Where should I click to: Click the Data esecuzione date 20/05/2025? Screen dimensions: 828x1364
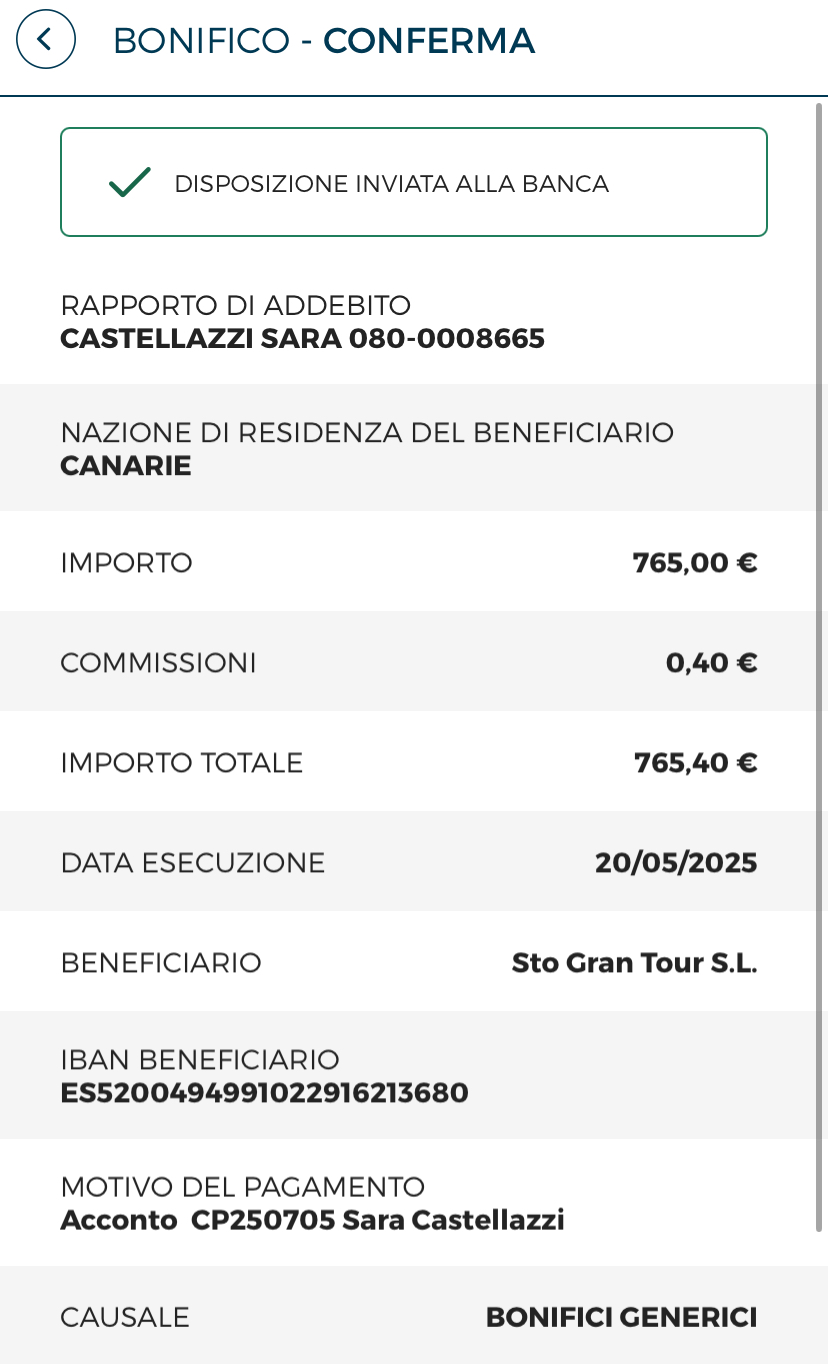(x=676, y=863)
